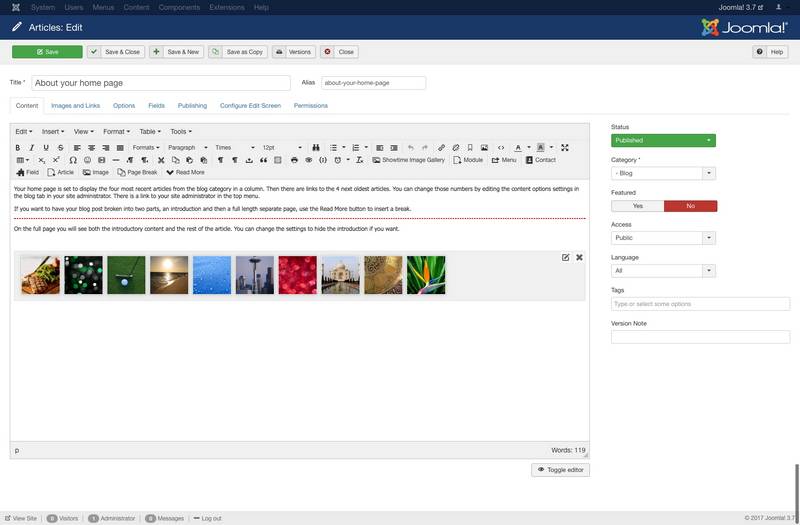
Task: Toggle bold formatting in the editor toolbar
Action: click(18, 148)
